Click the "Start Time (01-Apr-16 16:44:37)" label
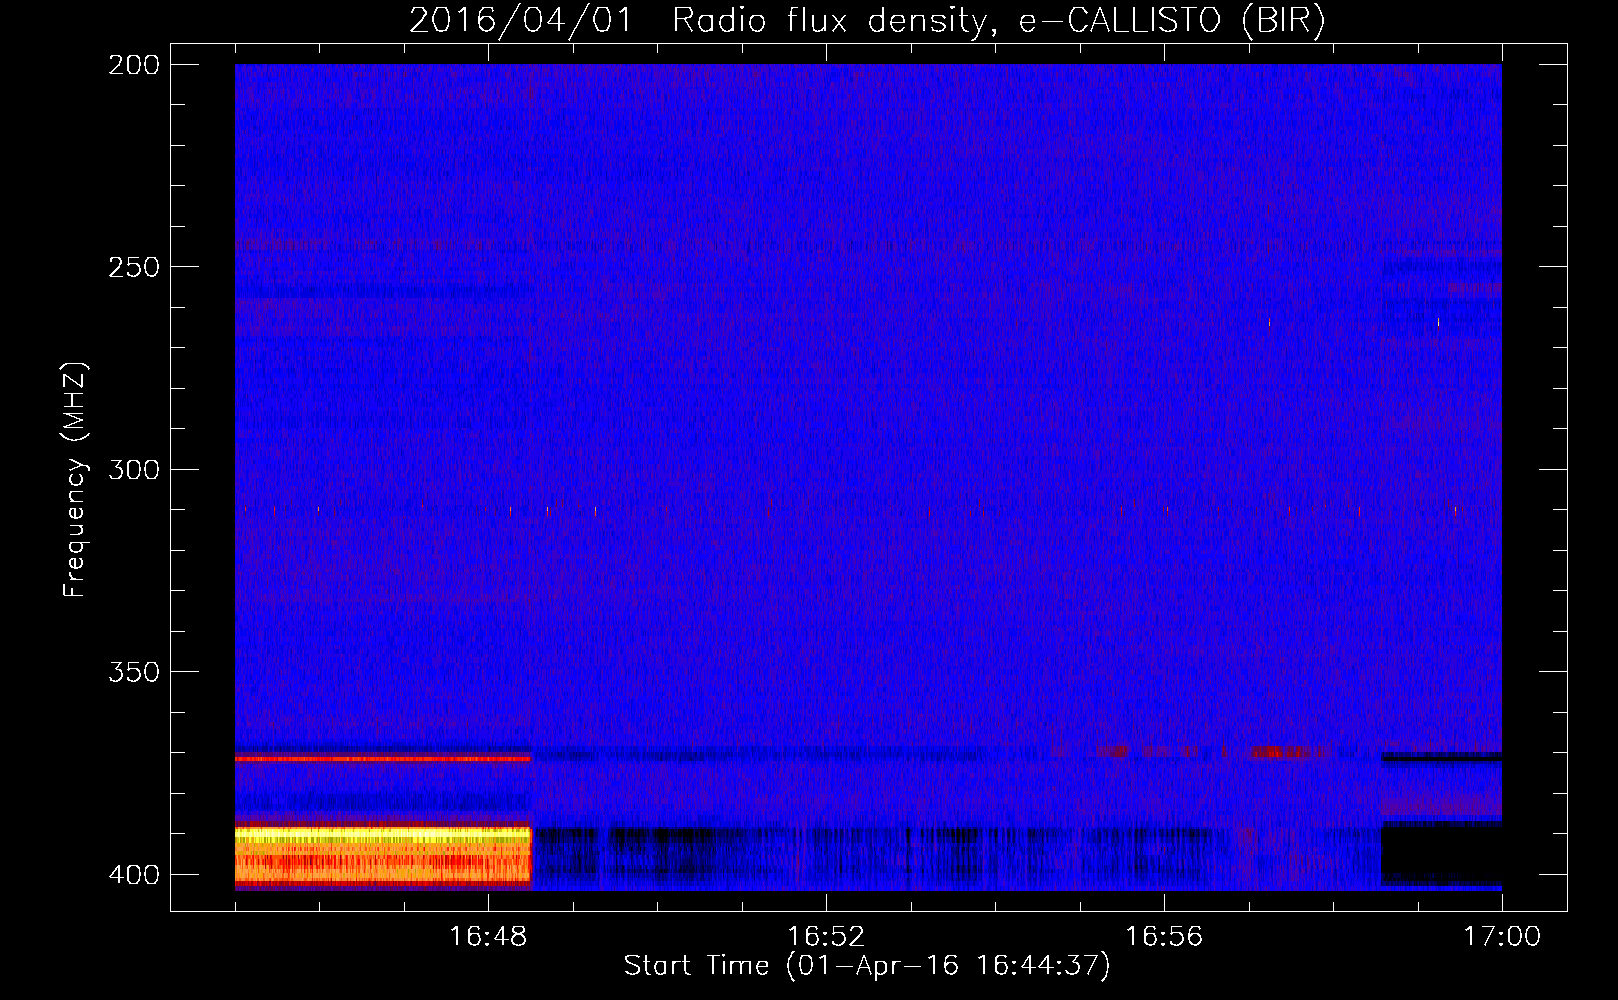This screenshot has height=1000, width=1618. (867, 966)
